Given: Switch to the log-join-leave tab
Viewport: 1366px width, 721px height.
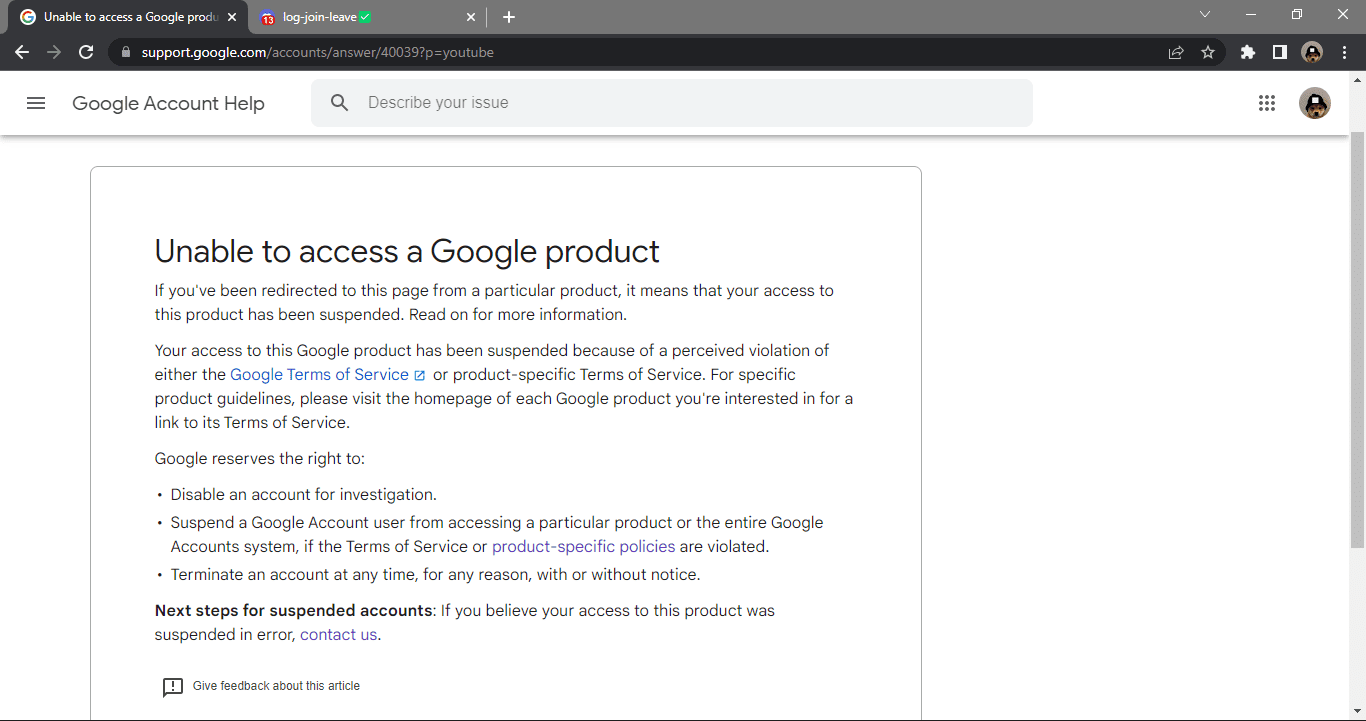Looking at the screenshot, I should point(320,17).
